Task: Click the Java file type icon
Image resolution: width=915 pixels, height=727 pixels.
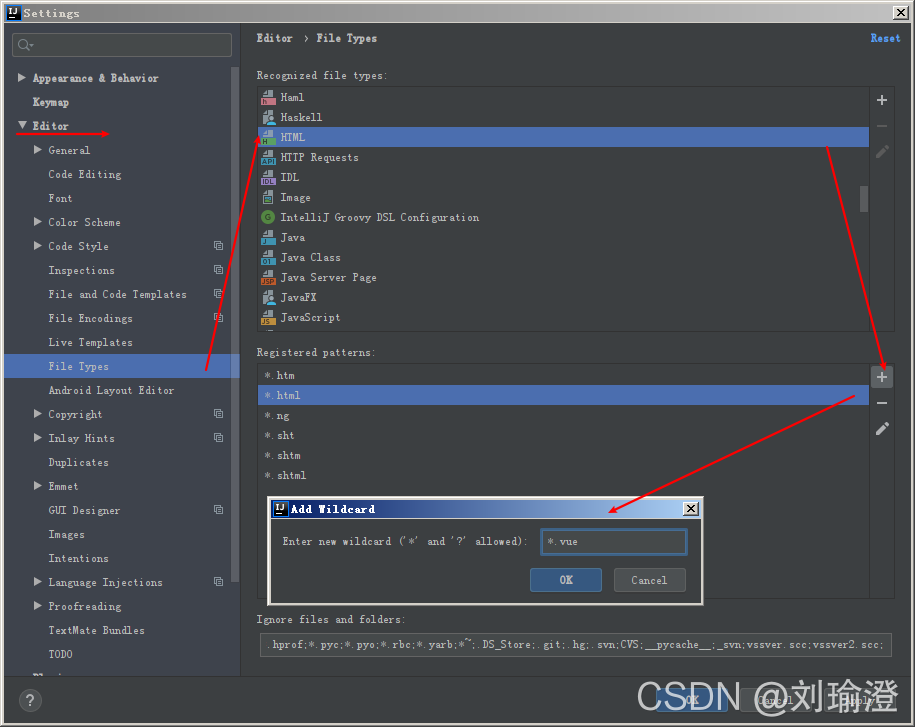Action: coord(268,237)
